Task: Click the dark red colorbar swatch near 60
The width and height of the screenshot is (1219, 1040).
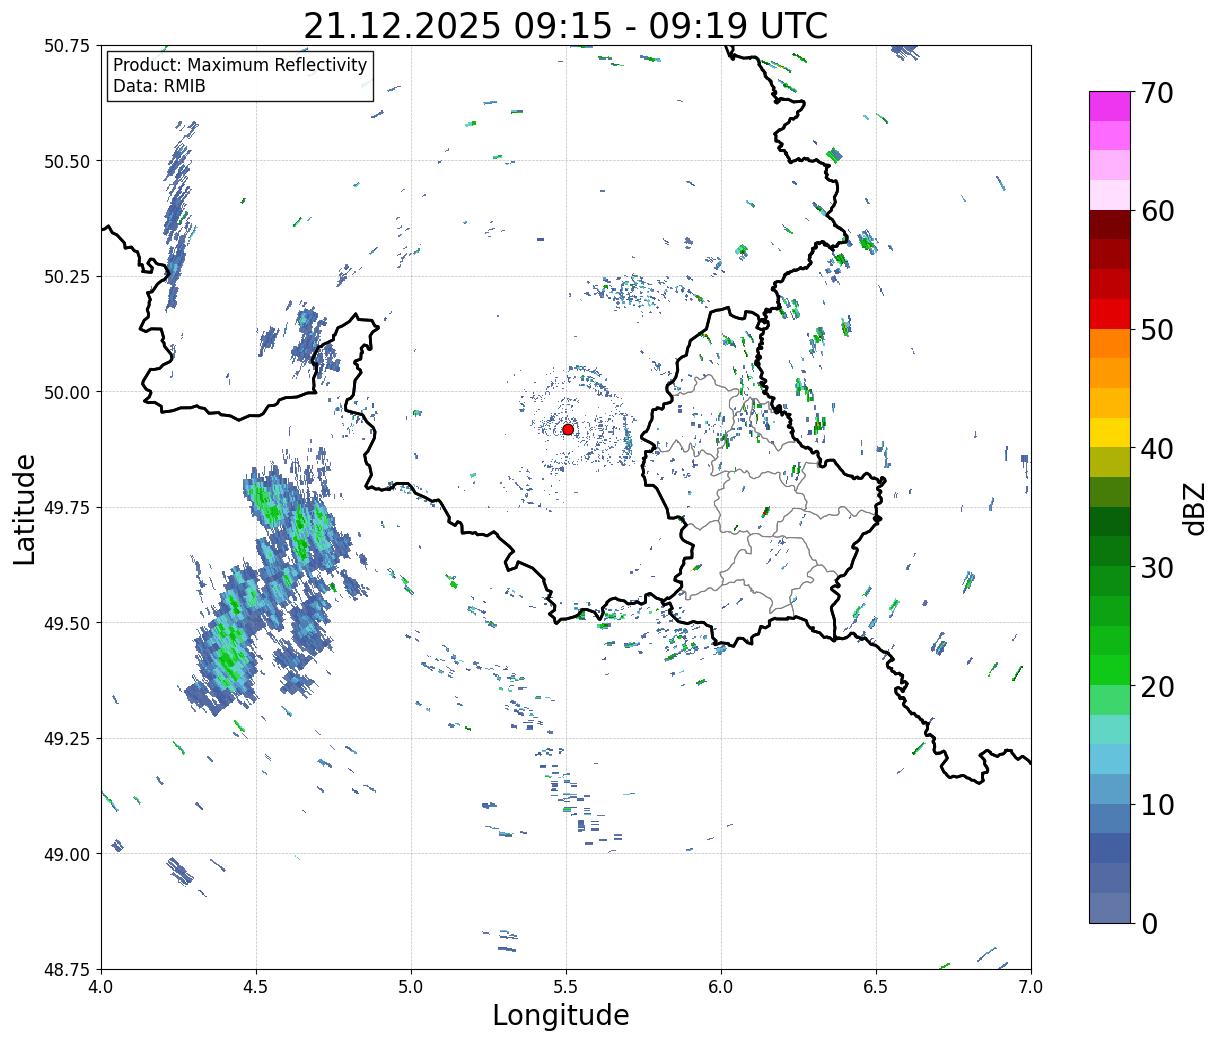Action: (1110, 225)
